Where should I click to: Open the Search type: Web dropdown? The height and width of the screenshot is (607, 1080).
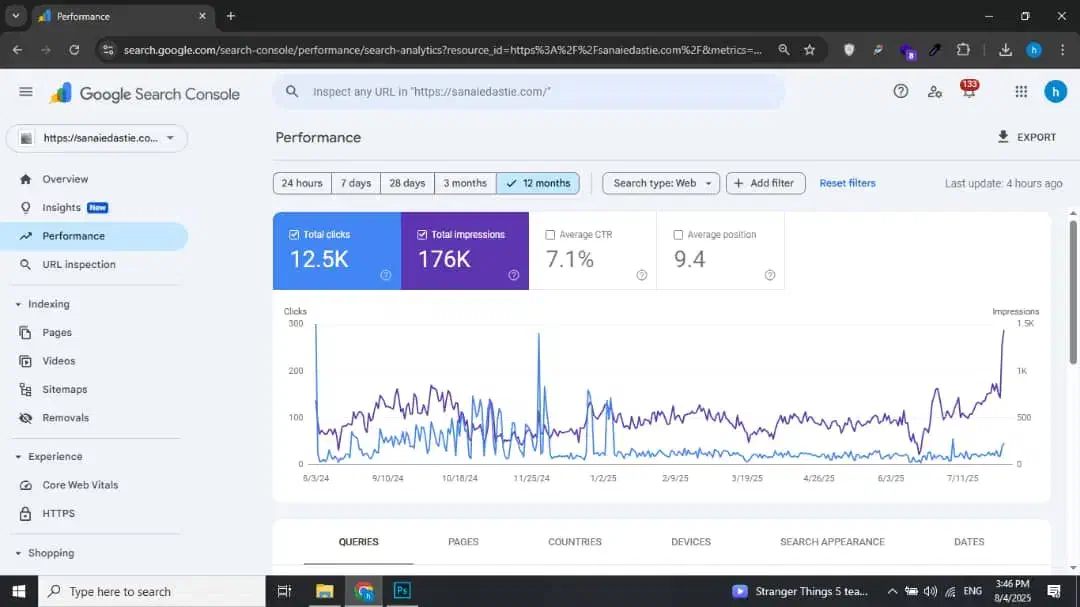pyautogui.click(x=660, y=183)
